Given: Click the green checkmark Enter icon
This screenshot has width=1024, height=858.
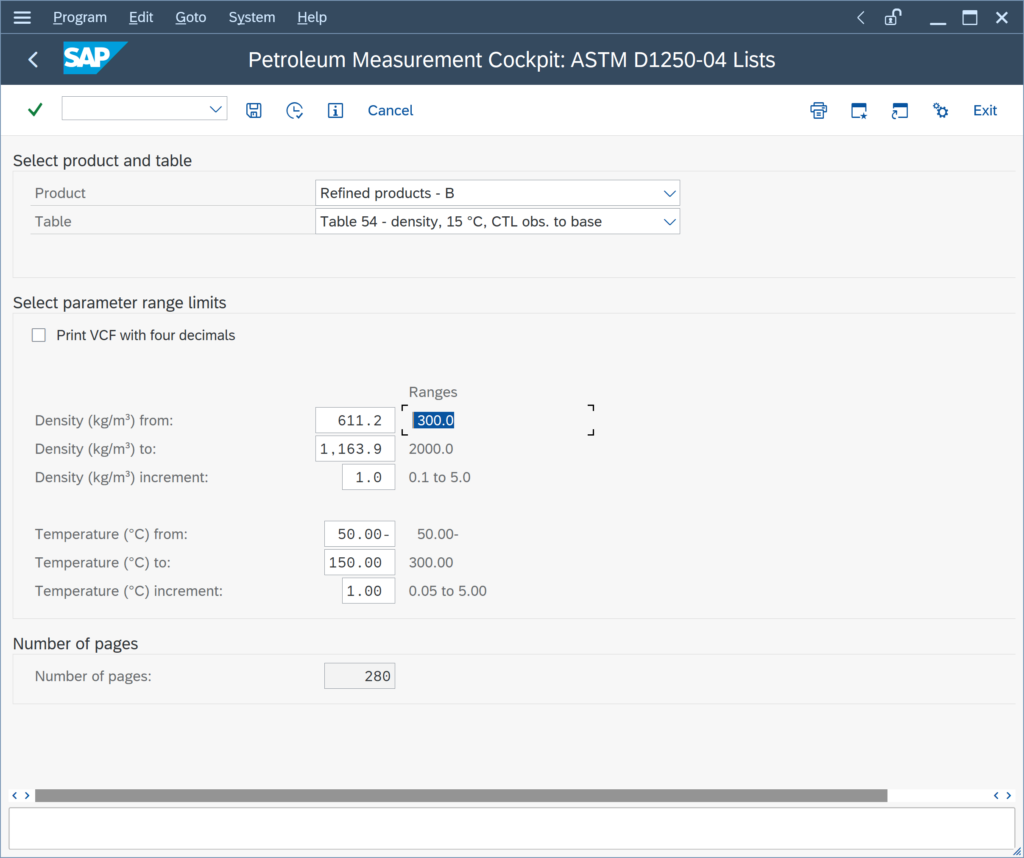Looking at the screenshot, I should coord(35,110).
